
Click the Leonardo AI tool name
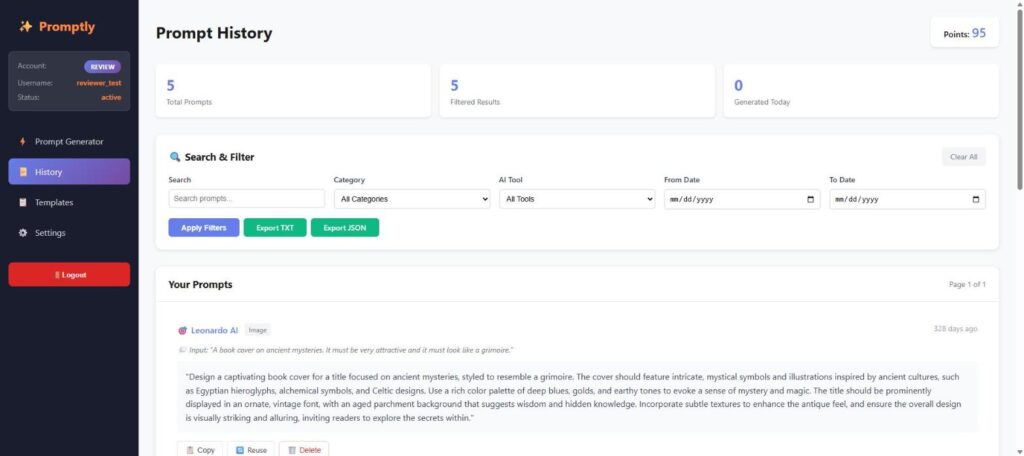coord(214,331)
